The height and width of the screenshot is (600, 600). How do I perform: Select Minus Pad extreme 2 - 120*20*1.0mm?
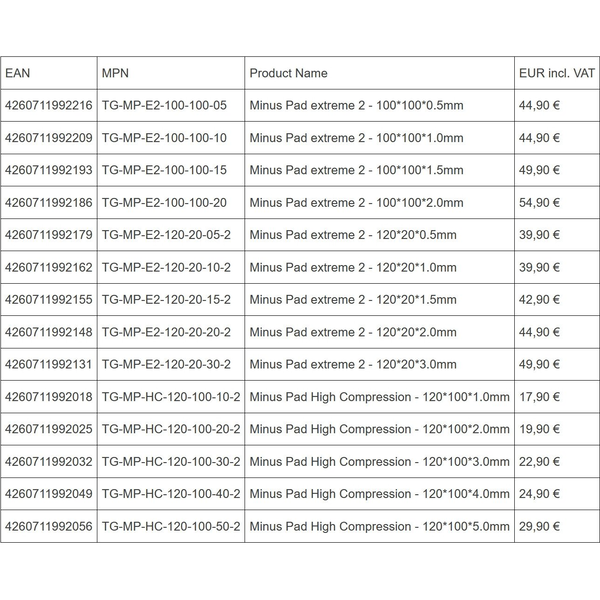click(x=353, y=267)
